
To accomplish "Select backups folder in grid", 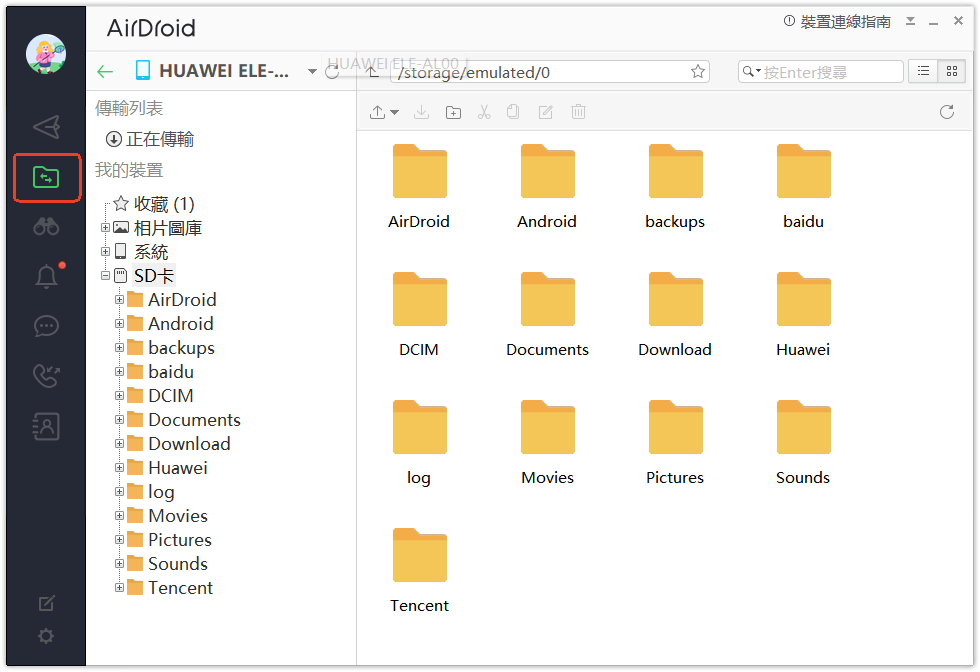I will [x=676, y=187].
